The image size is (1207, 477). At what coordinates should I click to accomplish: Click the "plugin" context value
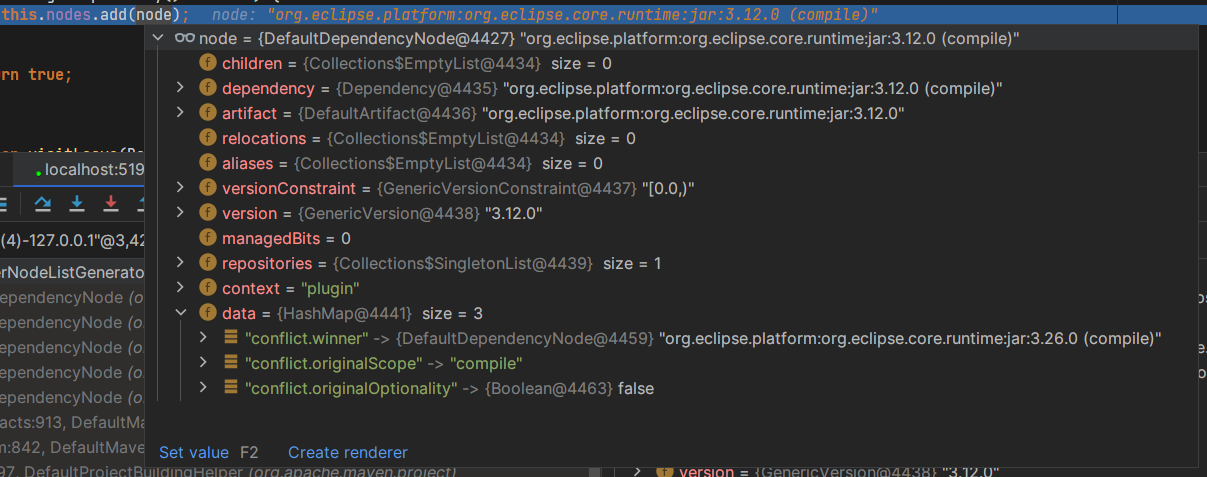(x=330, y=288)
